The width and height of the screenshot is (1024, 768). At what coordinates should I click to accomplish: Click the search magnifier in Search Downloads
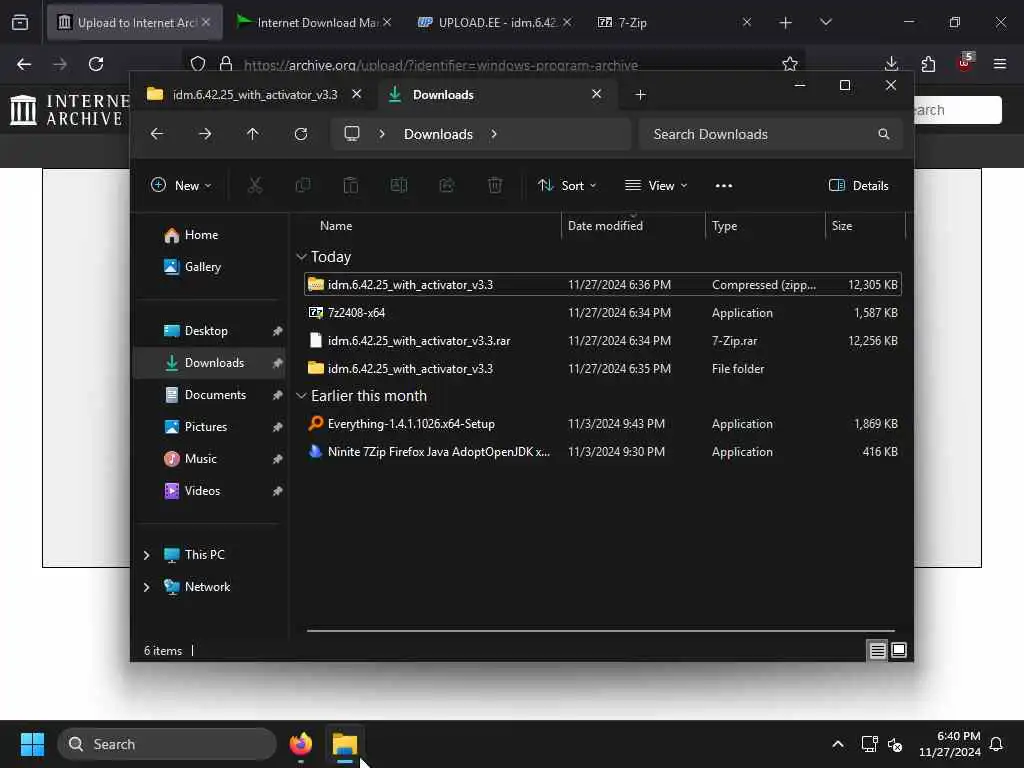coord(884,134)
